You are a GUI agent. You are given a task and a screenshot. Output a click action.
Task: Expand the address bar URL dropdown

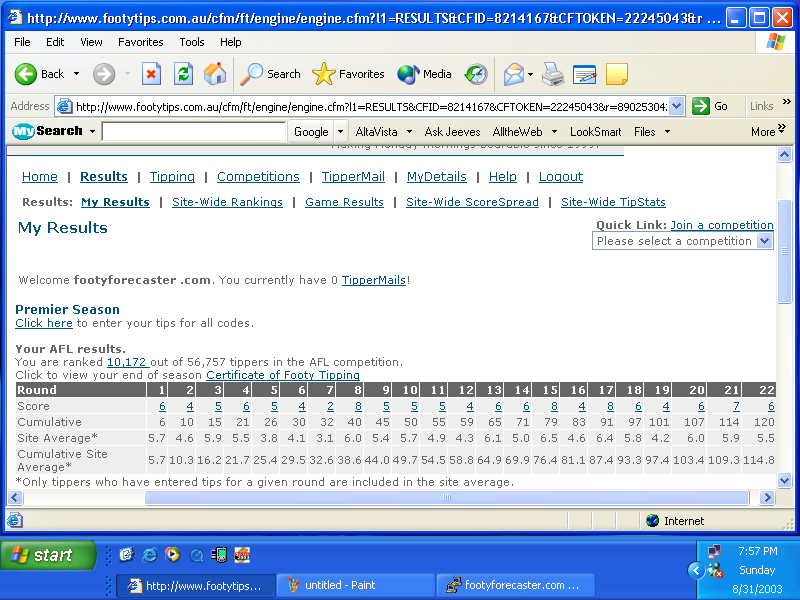676,106
